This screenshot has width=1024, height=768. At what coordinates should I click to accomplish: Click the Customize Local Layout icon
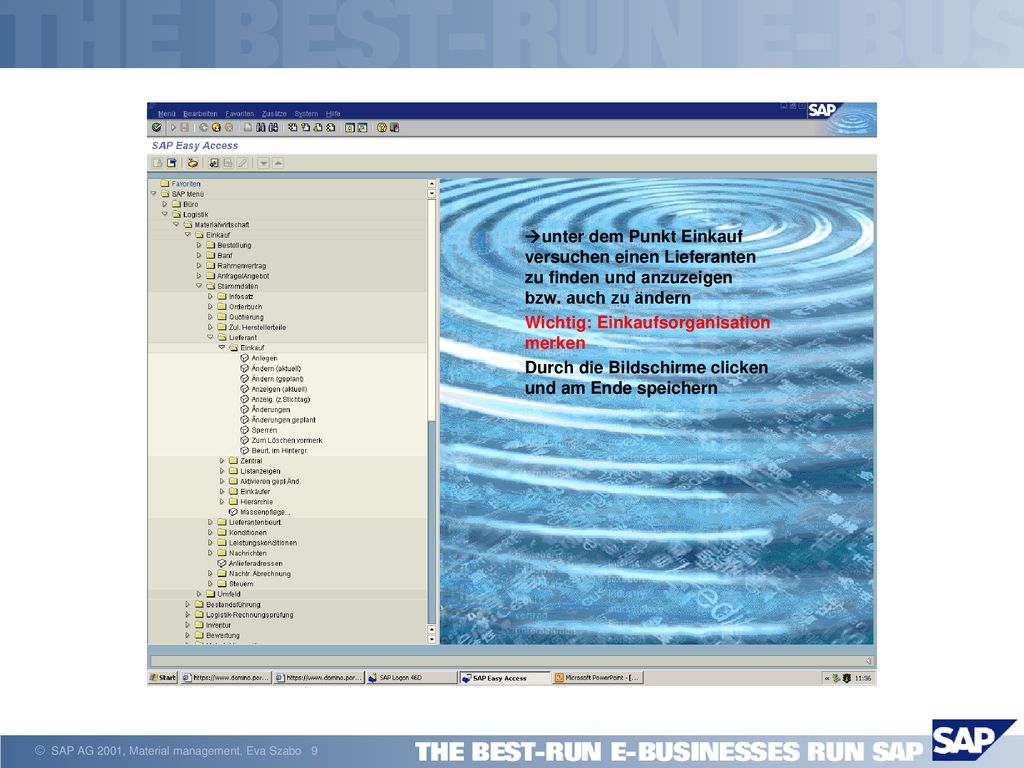coord(394,127)
